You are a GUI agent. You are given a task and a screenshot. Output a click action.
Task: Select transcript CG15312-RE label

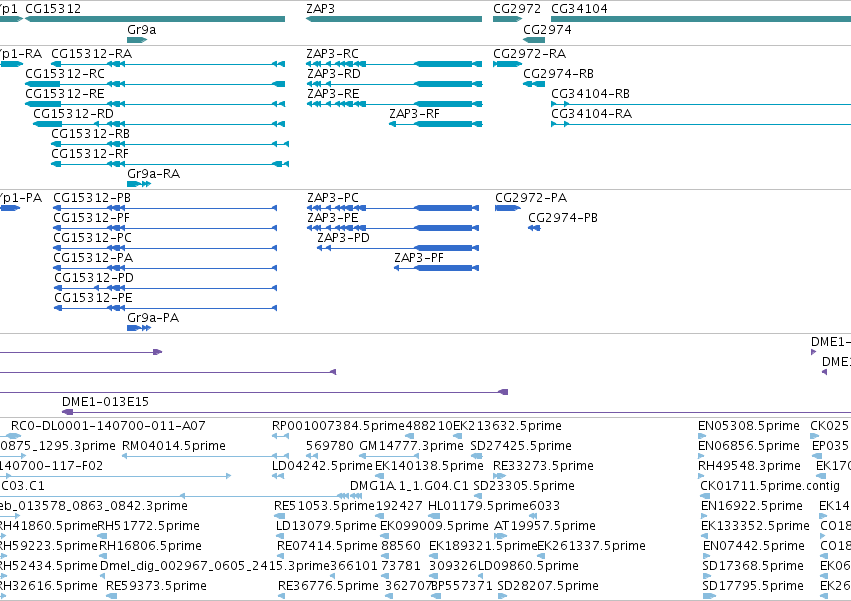click(65, 94)
